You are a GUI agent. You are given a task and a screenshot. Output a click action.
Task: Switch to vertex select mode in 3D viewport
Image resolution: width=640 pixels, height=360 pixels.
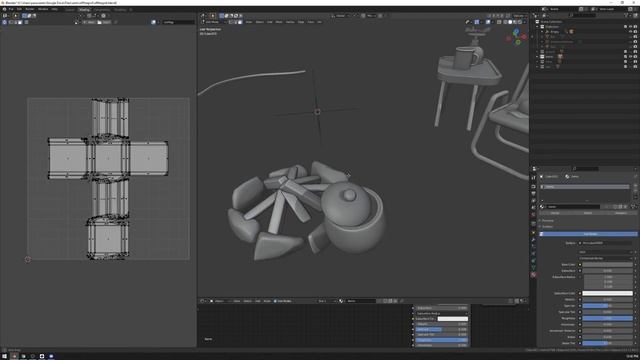tap(231, 22)
